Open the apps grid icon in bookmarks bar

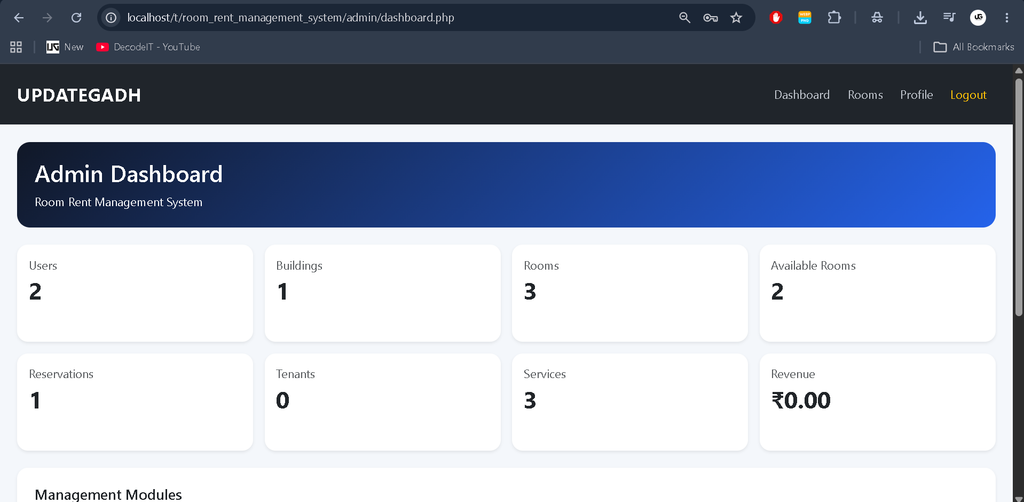pos(16,47)
